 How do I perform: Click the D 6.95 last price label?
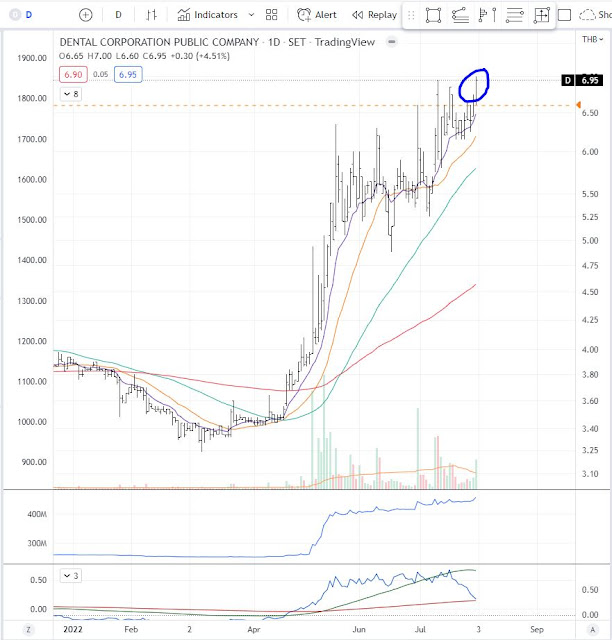click(582, 80)
